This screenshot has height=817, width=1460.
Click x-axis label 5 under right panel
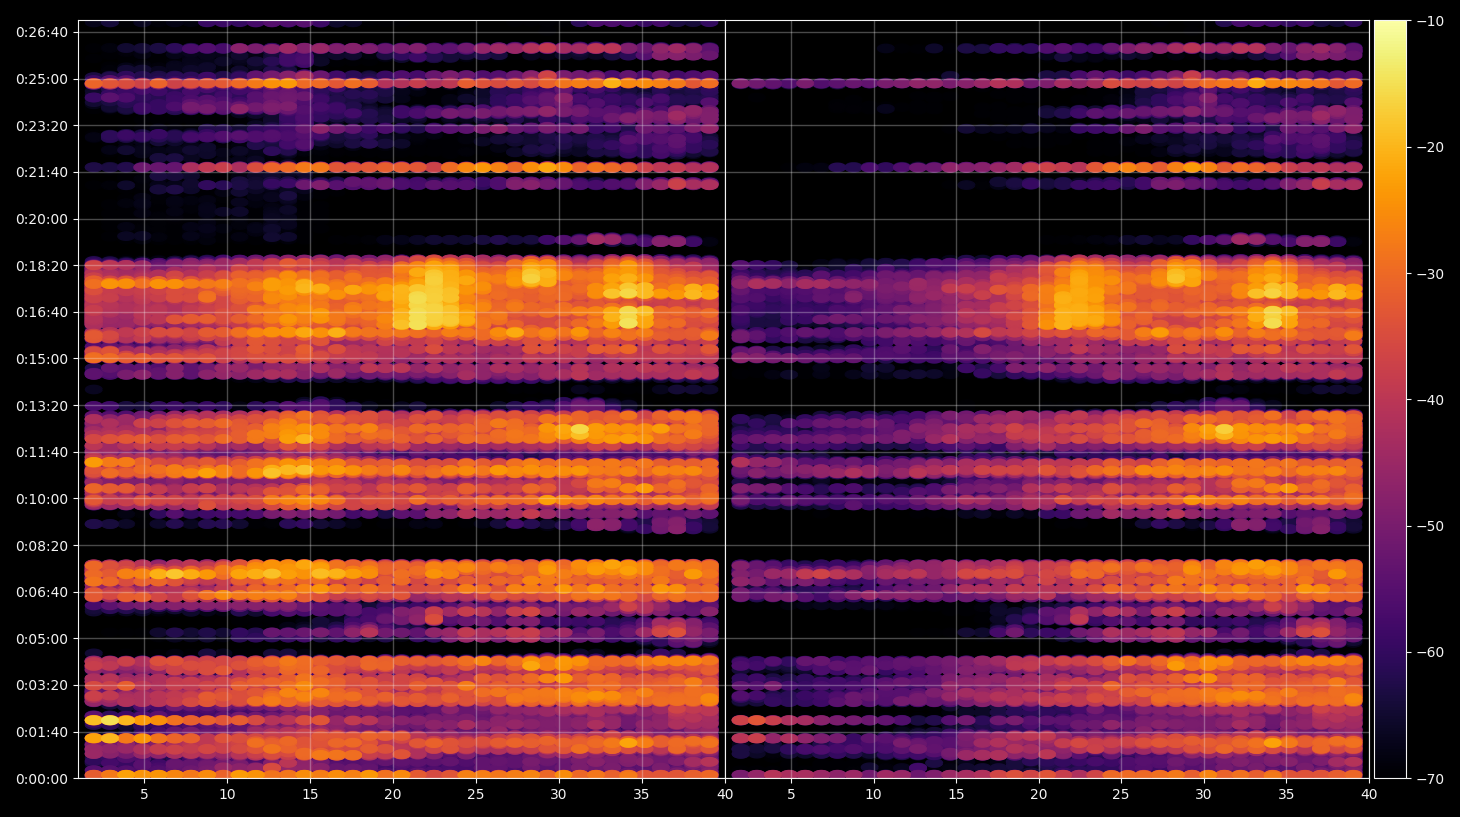791,795
